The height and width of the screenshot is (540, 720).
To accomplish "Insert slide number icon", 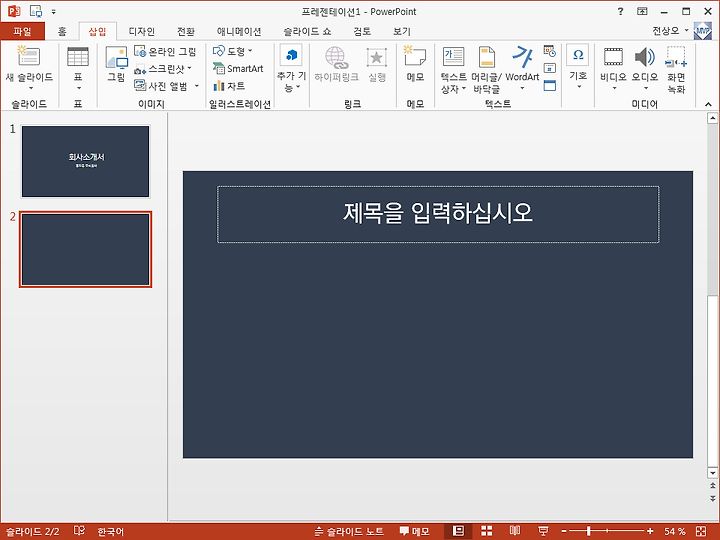I will (x=550, y=68).
